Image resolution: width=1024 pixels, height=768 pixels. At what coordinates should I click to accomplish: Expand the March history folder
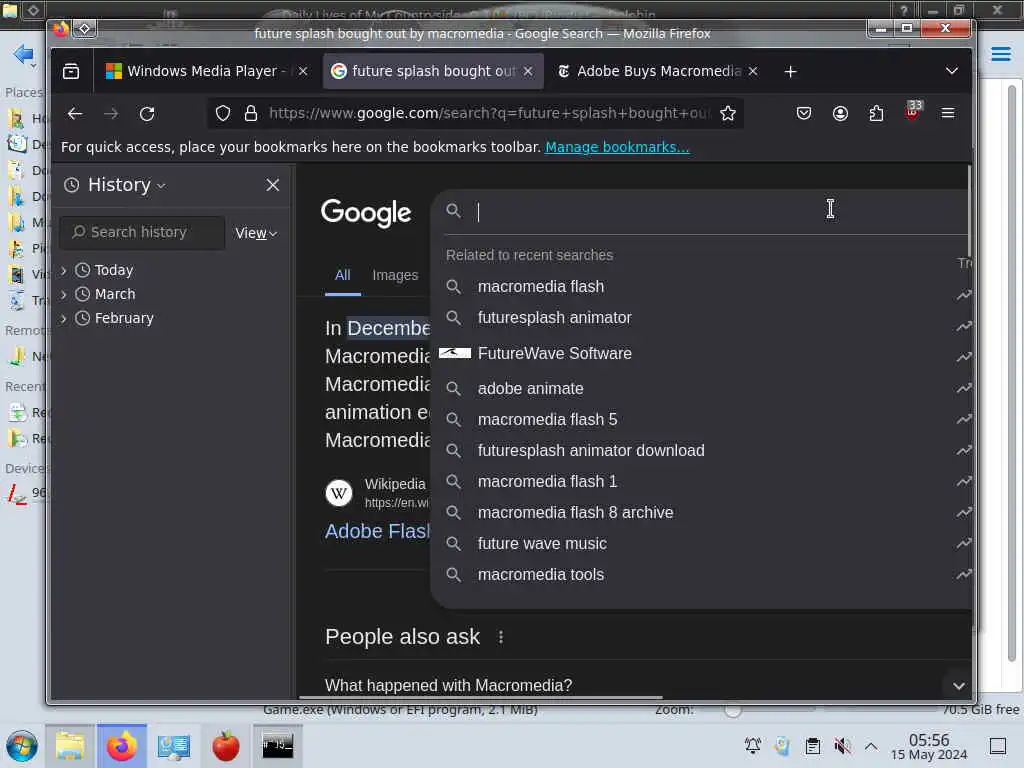(x=63, y=295)
